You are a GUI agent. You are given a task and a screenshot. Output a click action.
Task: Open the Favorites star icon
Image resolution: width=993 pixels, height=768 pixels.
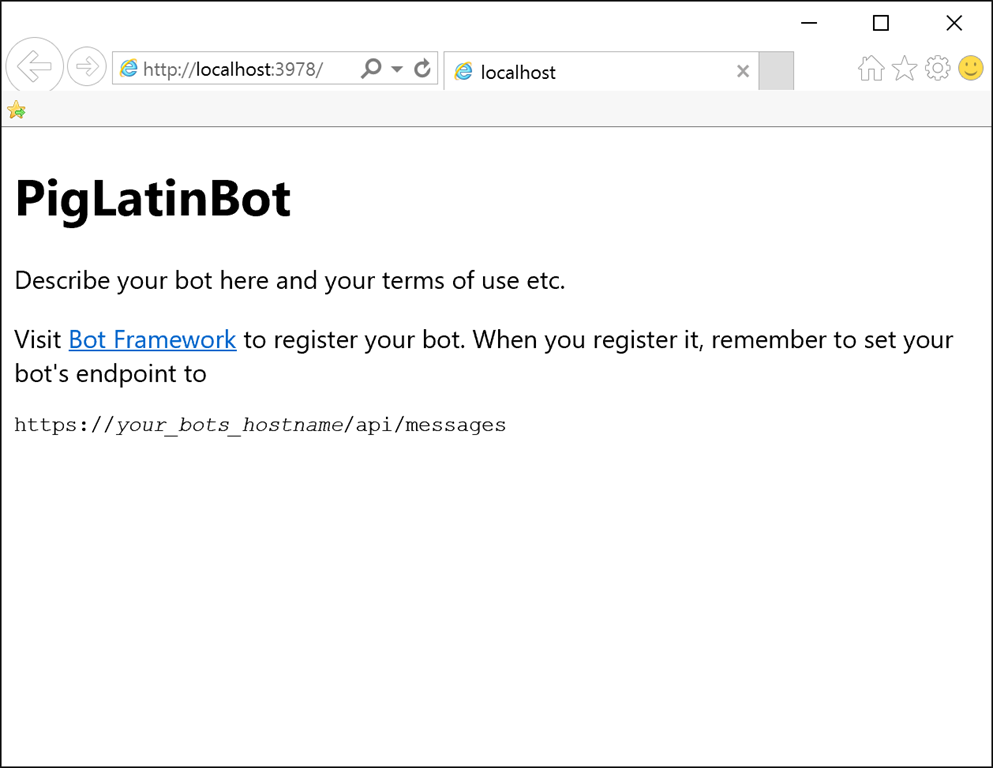point(904,68)
